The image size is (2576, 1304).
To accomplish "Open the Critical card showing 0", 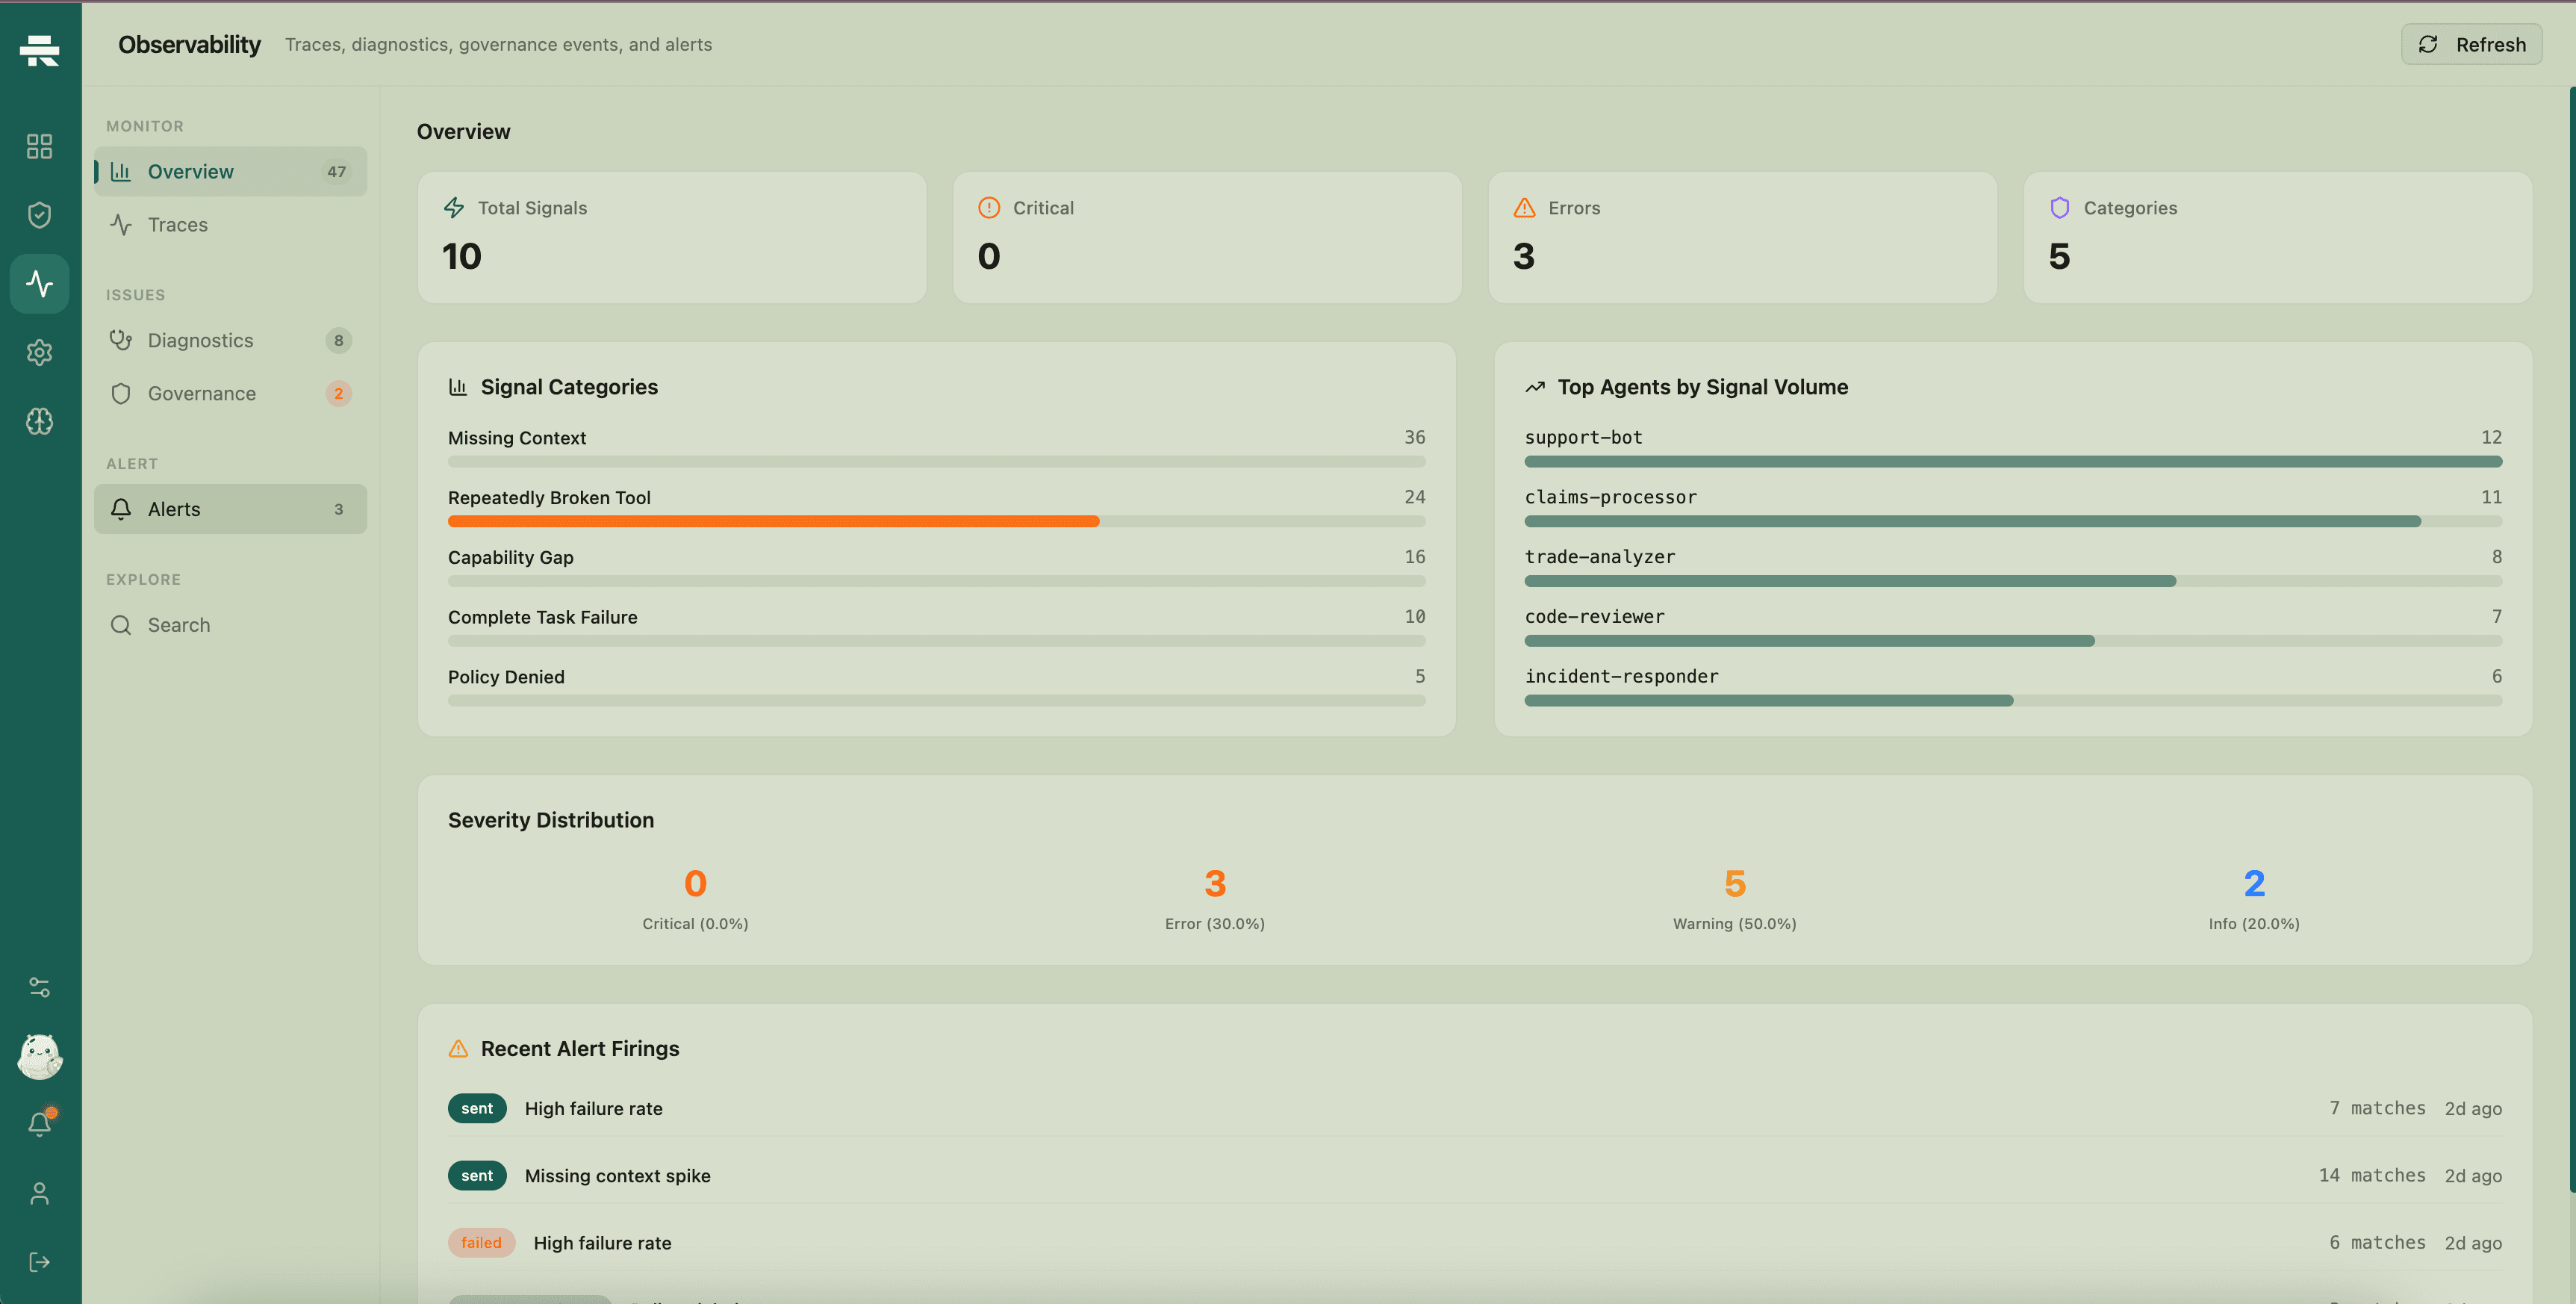I will click(1207, 238).
